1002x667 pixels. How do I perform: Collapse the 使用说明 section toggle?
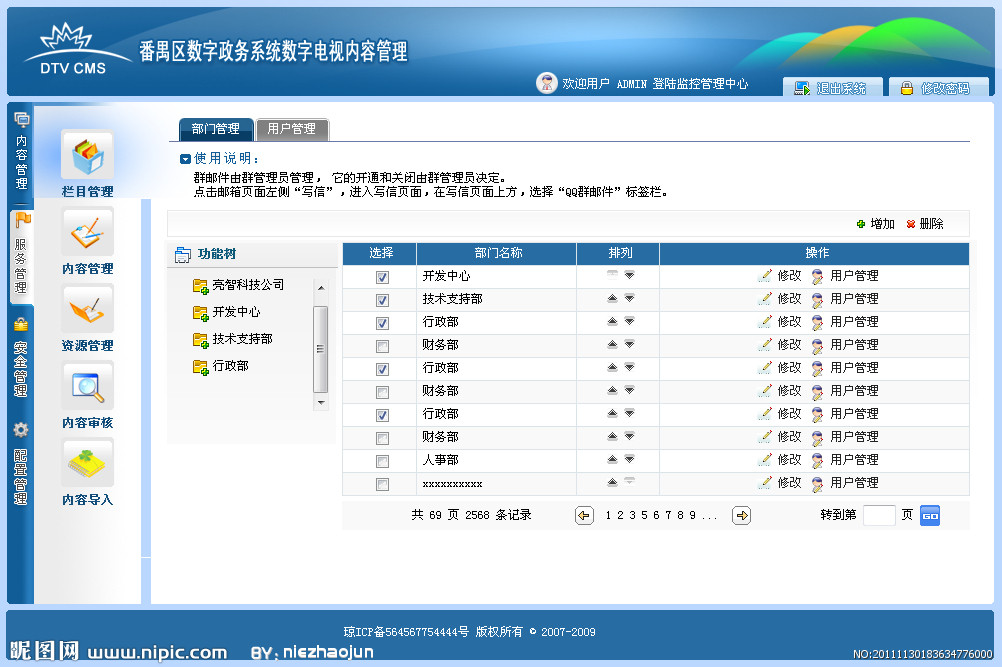185,159
